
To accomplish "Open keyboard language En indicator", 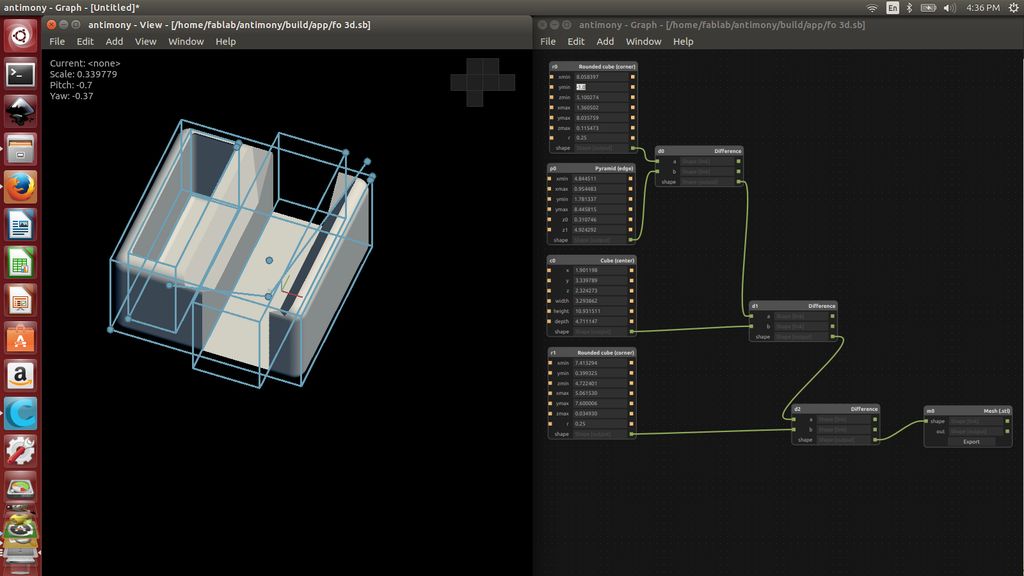I will pos(892,8).
